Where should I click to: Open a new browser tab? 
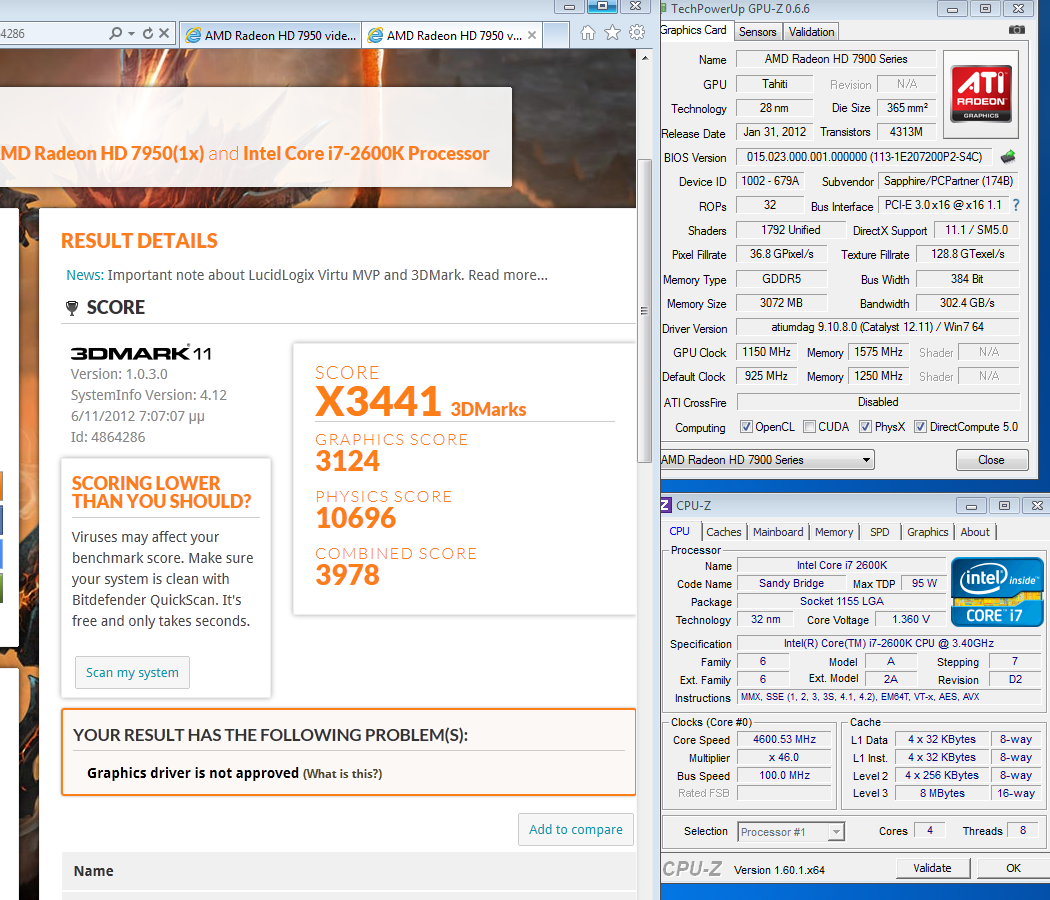click(556, 35)
